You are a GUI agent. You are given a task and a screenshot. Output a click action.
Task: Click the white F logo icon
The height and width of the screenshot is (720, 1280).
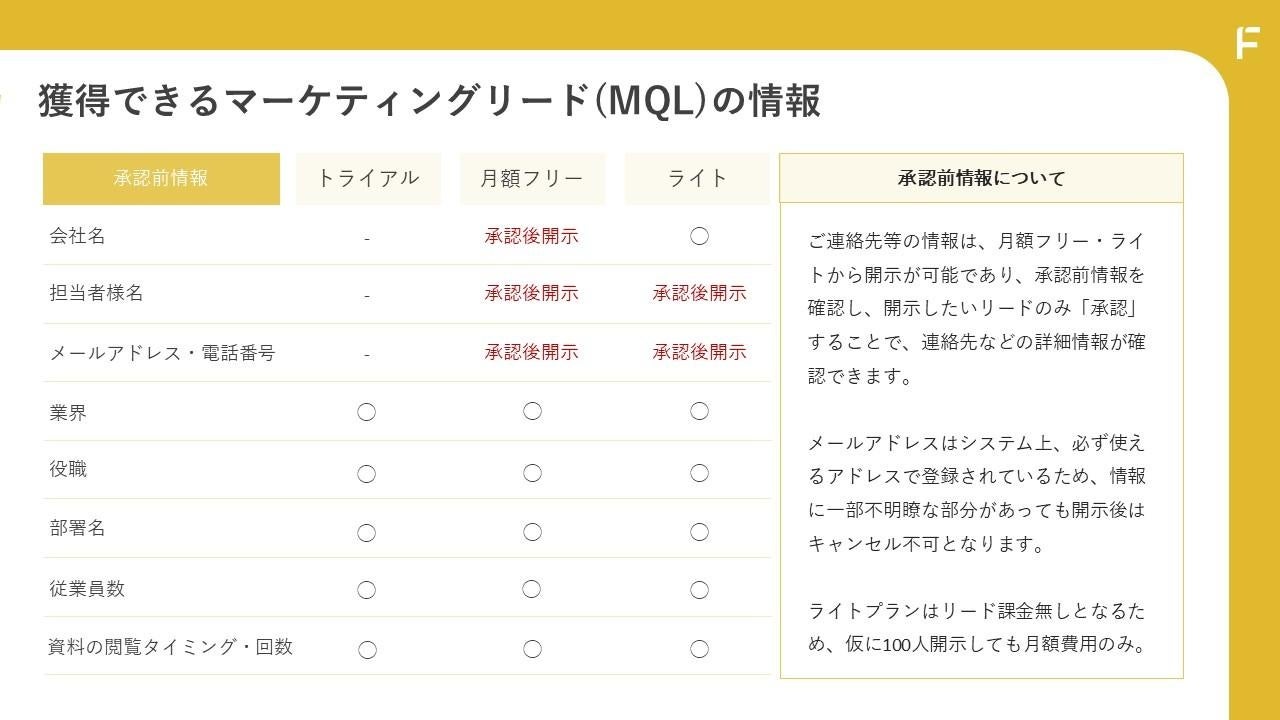coord(1247,43)
